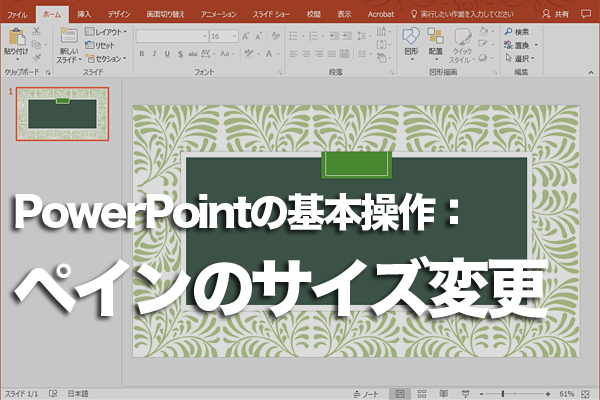The image size is (600, 400).
Task: Click the 検索 find button
Action: point(517,32)
